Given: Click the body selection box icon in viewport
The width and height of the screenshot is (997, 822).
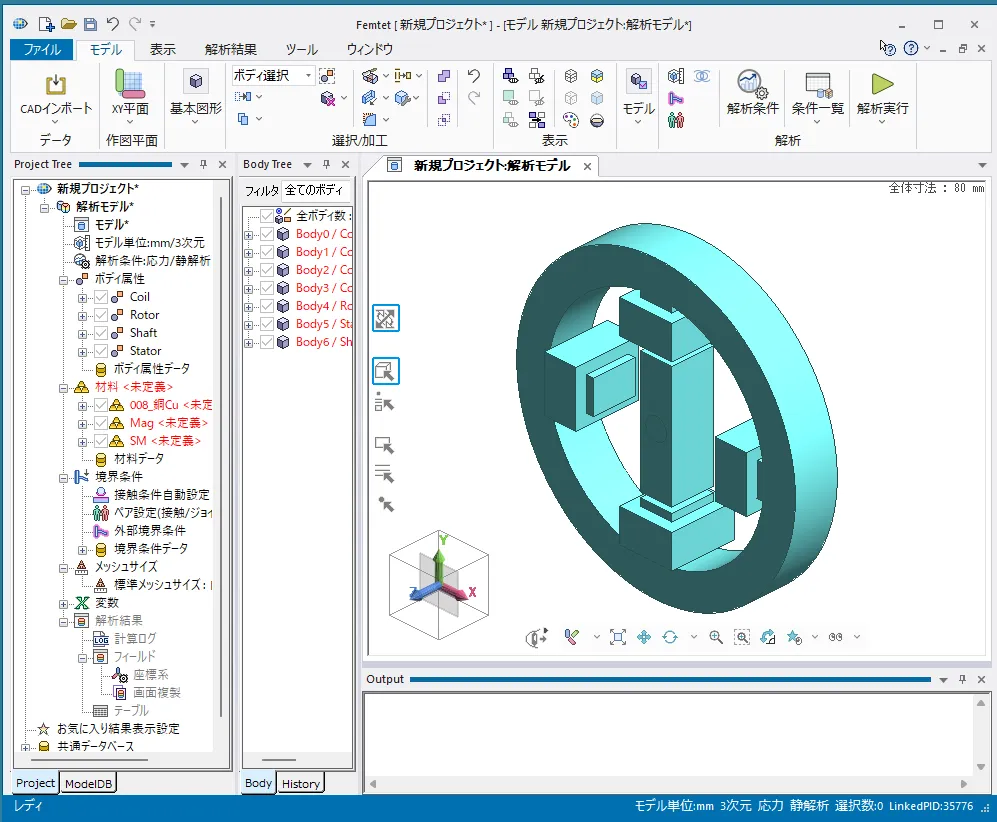Looking at the screenshot, I should [385, 371].
